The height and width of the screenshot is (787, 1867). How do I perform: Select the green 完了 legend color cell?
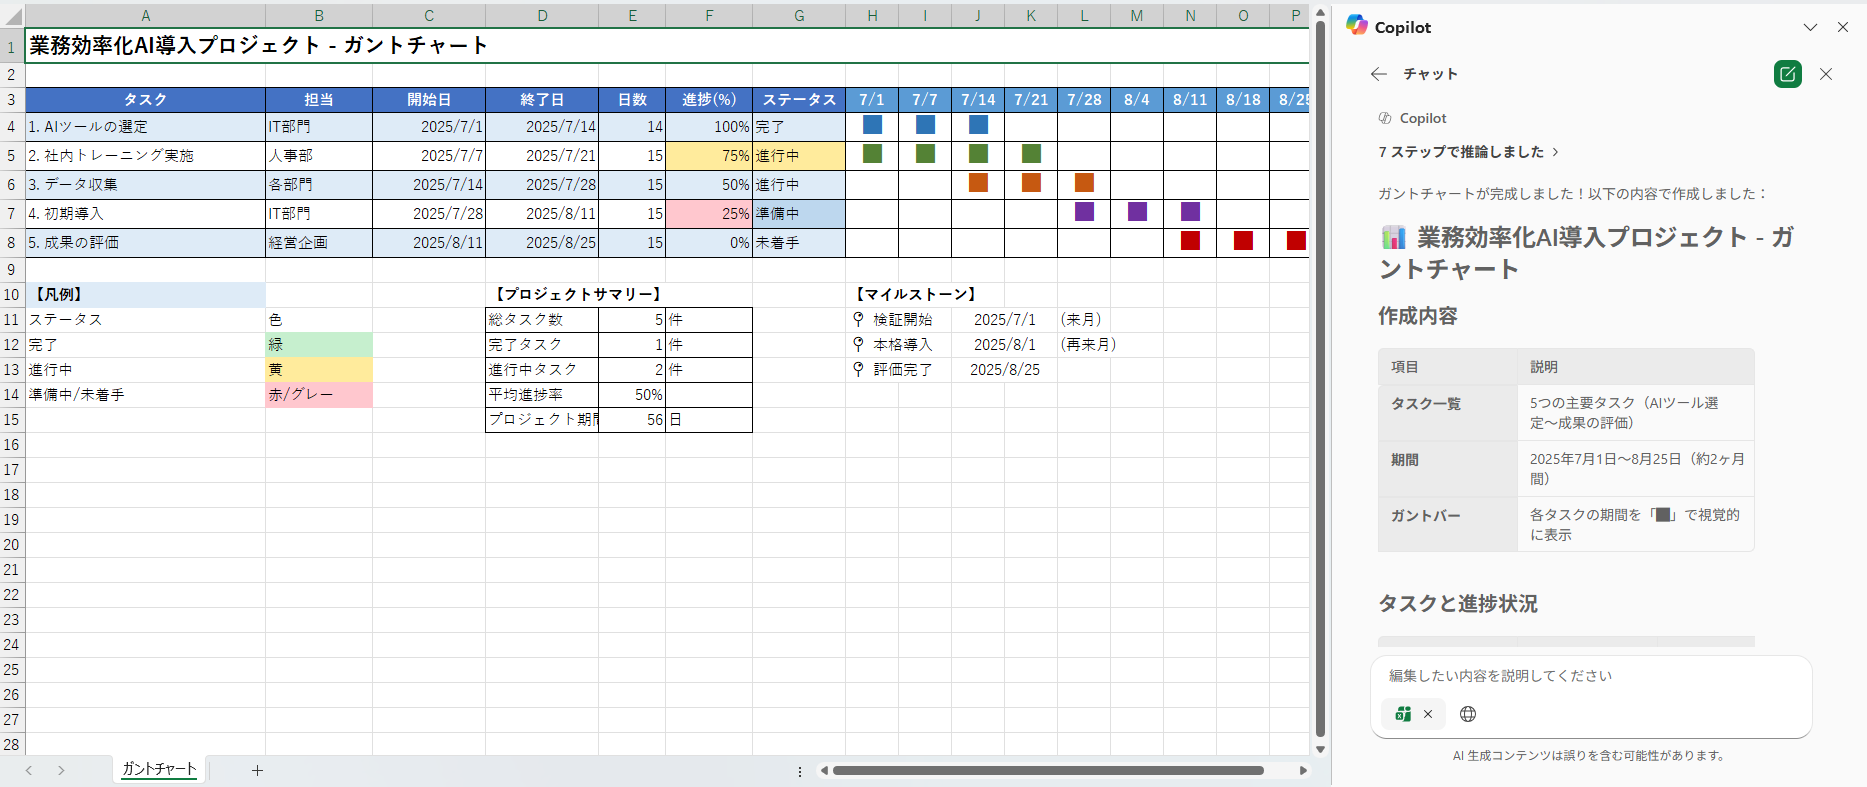(318, 345)
